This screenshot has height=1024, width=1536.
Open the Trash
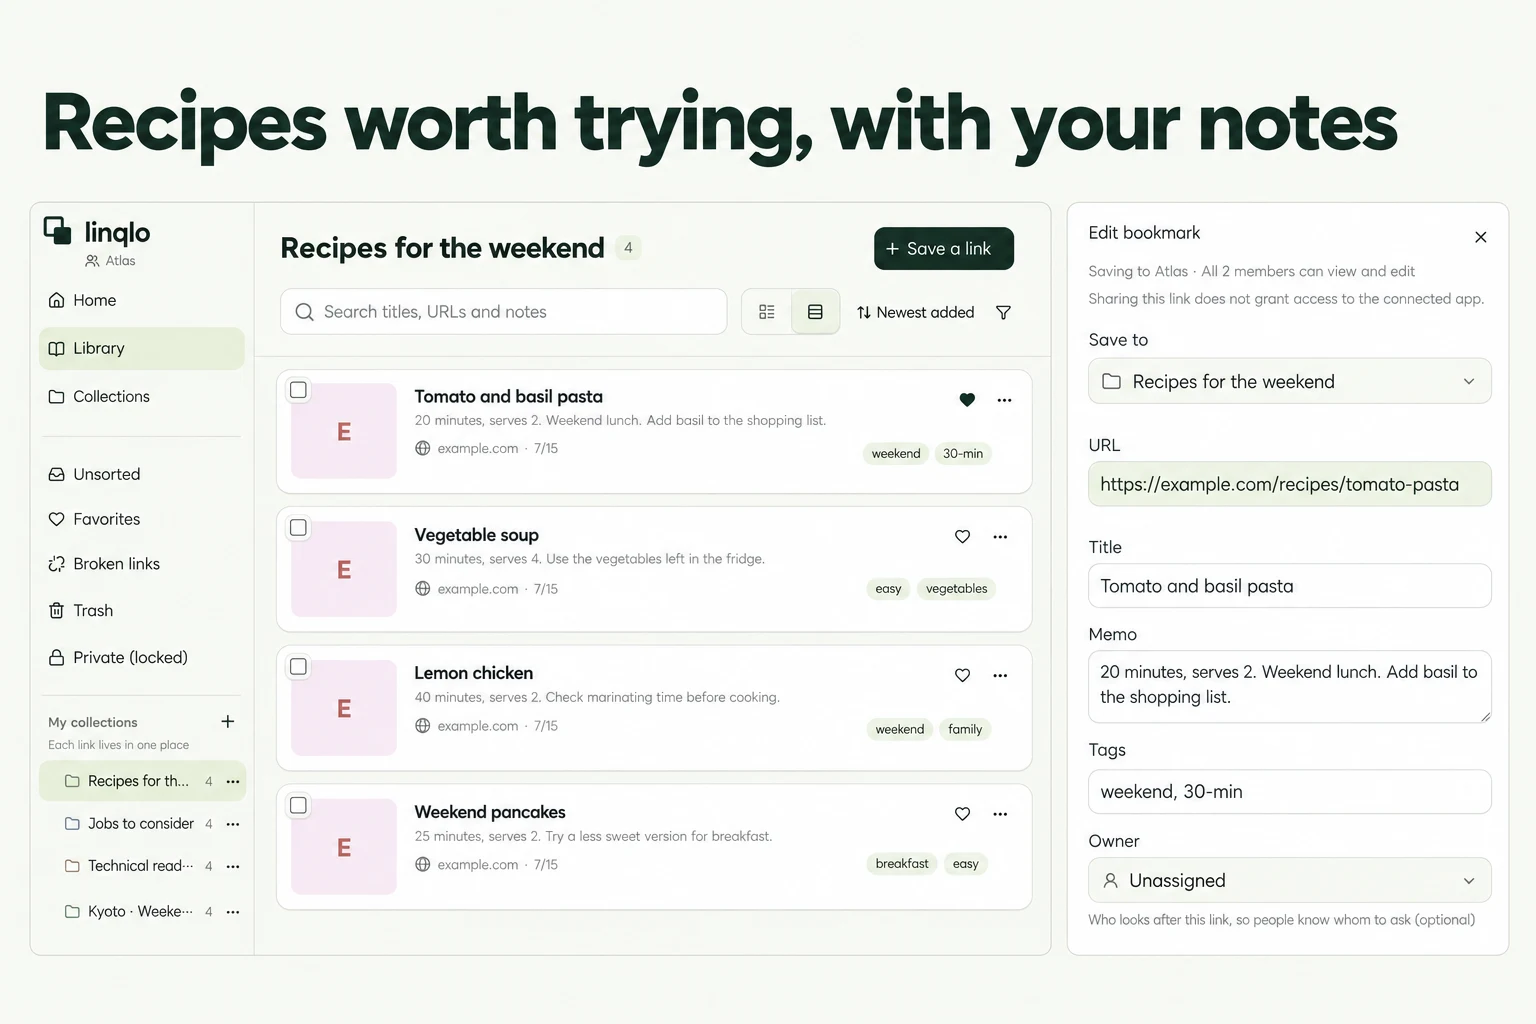(142, 611)
